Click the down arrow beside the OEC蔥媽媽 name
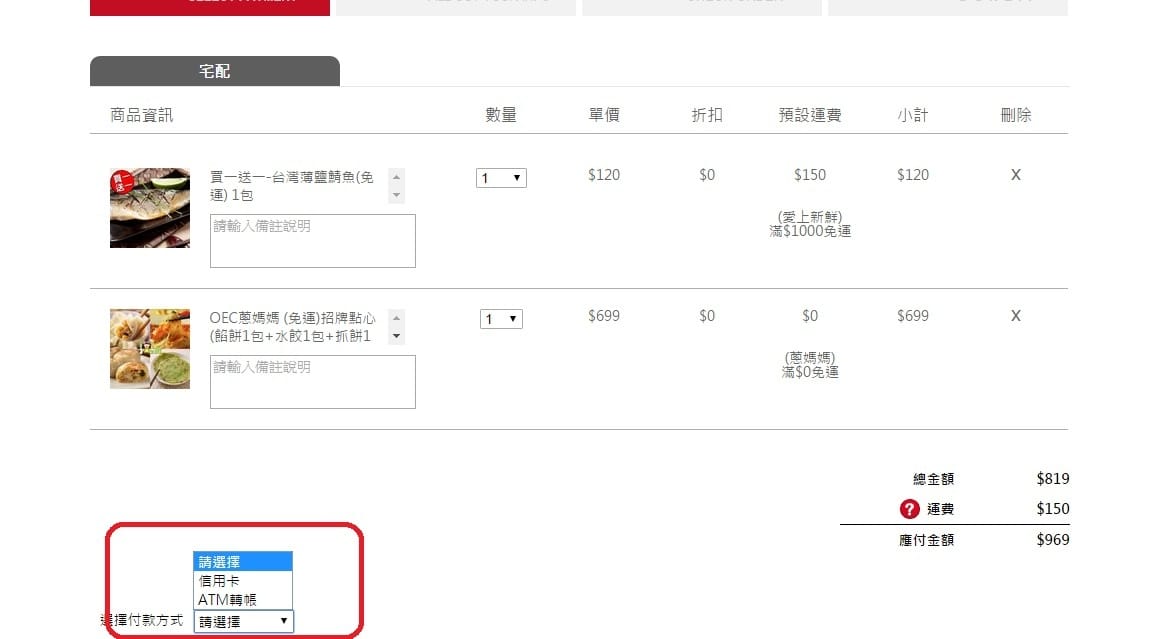 click(x=397, y=337)
